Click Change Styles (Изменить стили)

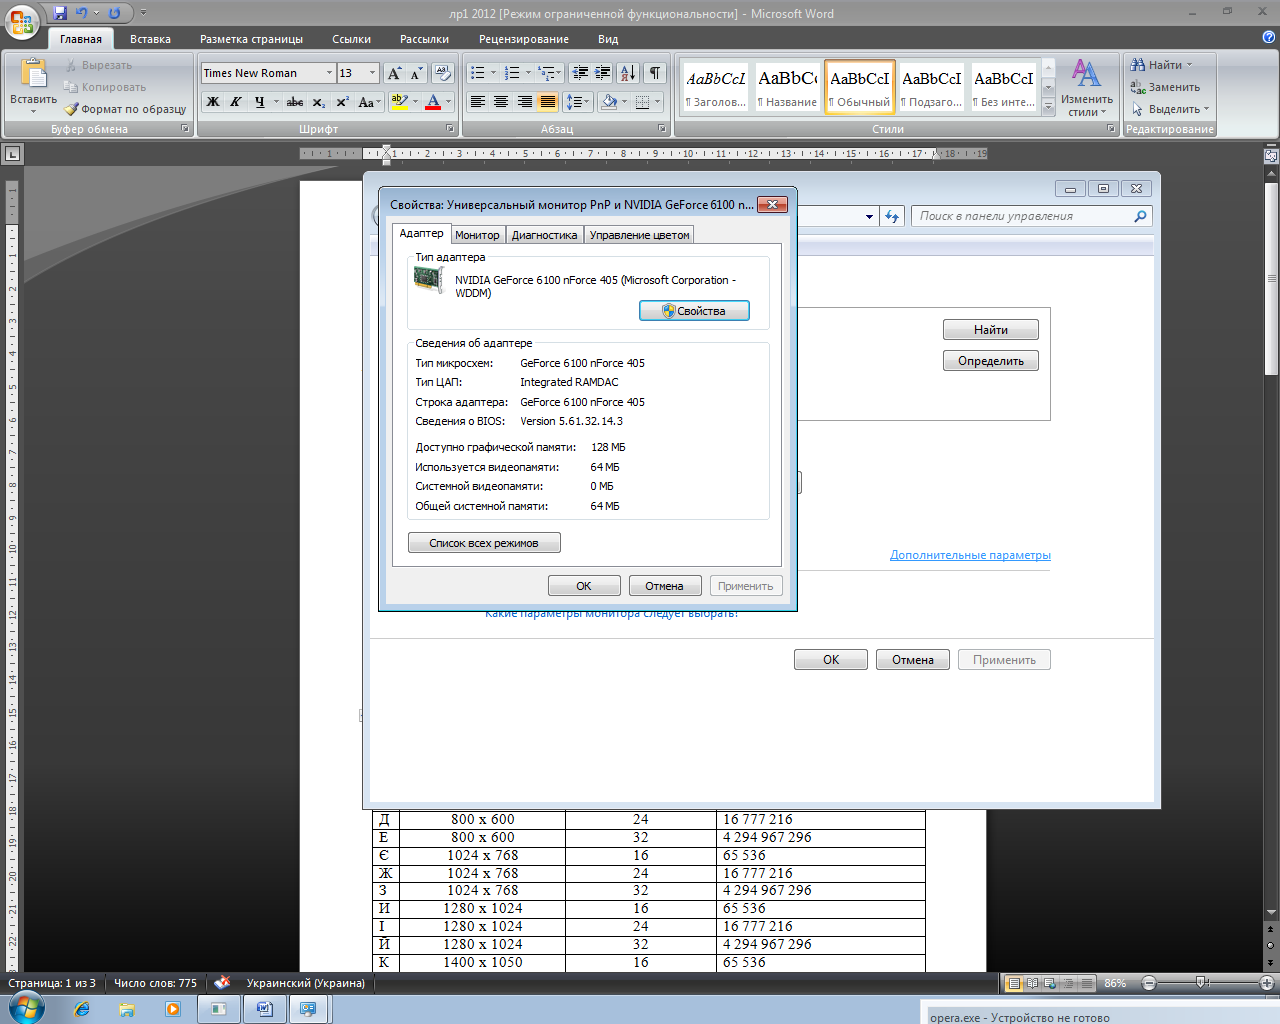(1087, 88)
